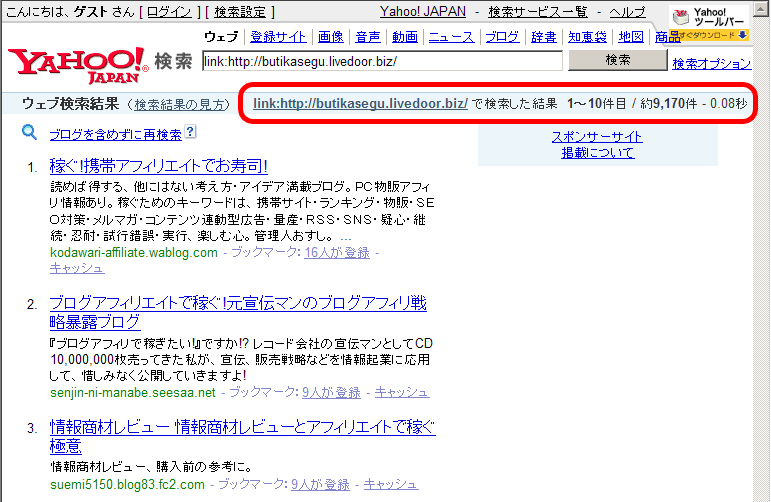Open スポンサーサイト link
Image resolution: width=771 pixels, height=502 pixels.
tap(597, 136)
